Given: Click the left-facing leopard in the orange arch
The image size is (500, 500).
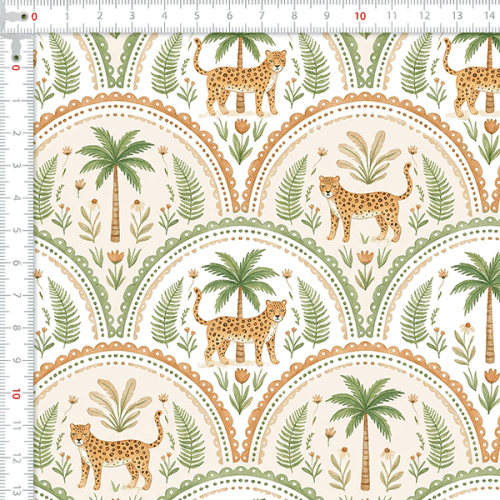Looking at the screenshot, I should pyautogui.click(x=366, y=202).
